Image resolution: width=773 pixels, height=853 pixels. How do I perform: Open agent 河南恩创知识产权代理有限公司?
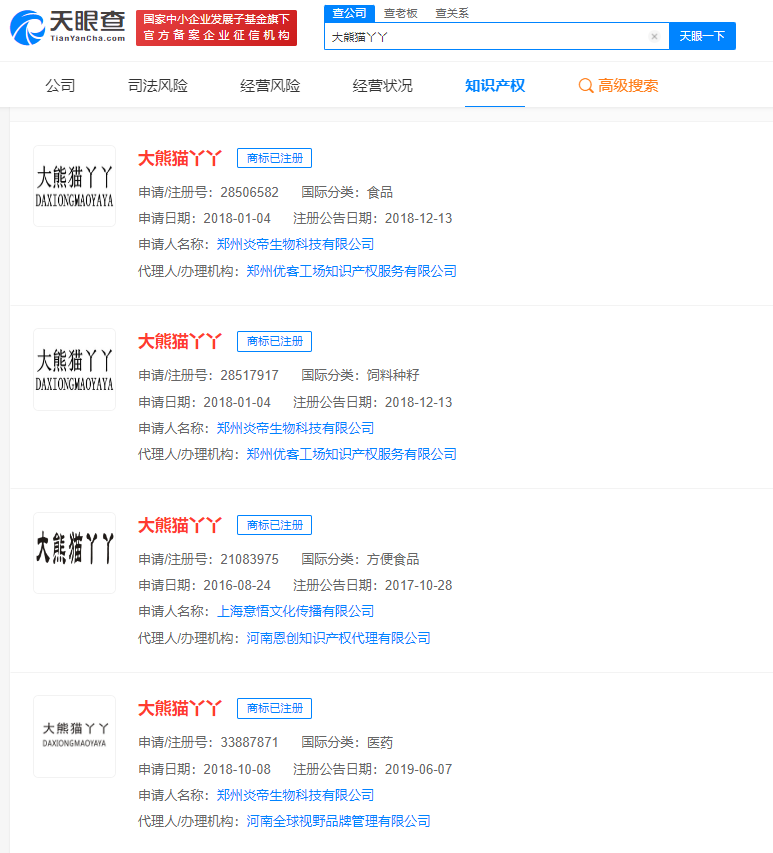click(x=338, y=638)
